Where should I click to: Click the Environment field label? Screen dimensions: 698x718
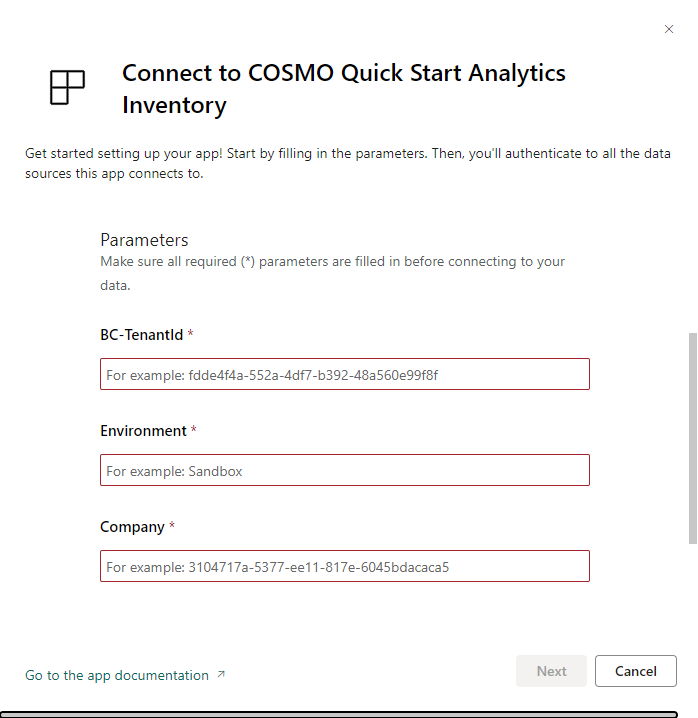tap(143, 431)
